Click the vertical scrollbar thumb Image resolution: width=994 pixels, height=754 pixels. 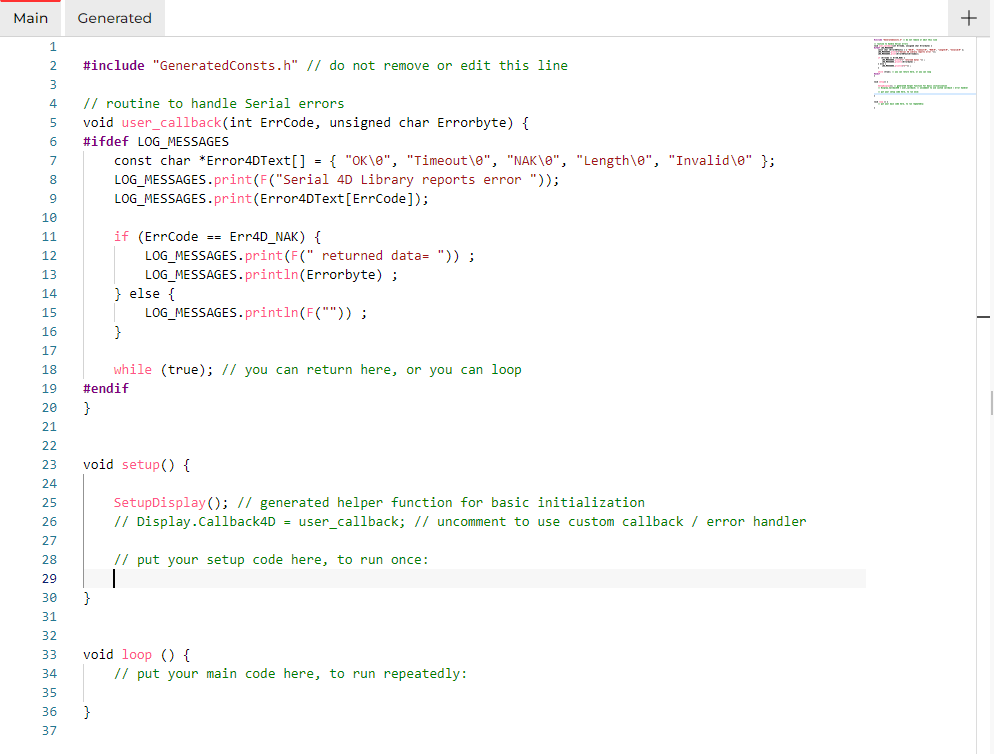tap(990, 402)
